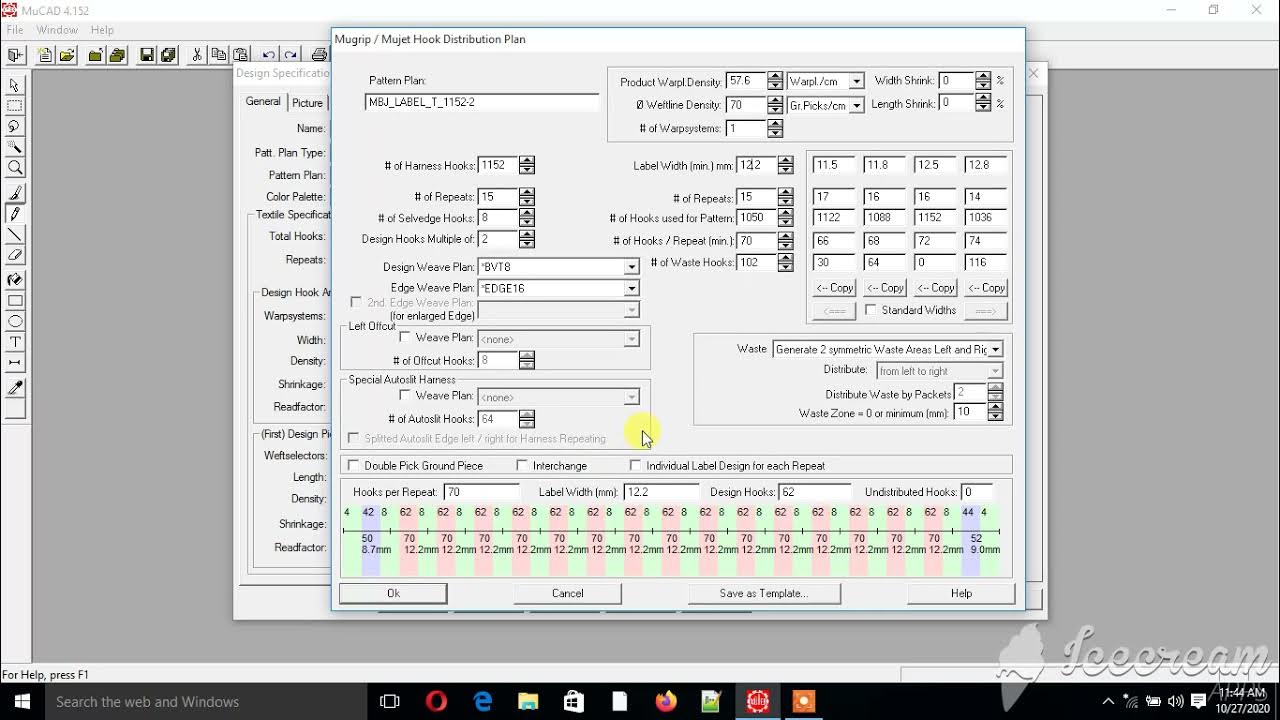The height and width of the screenshot is (720, 1280).
Task: Open the Waste generation mode dropdown
Action: [995, 349]
